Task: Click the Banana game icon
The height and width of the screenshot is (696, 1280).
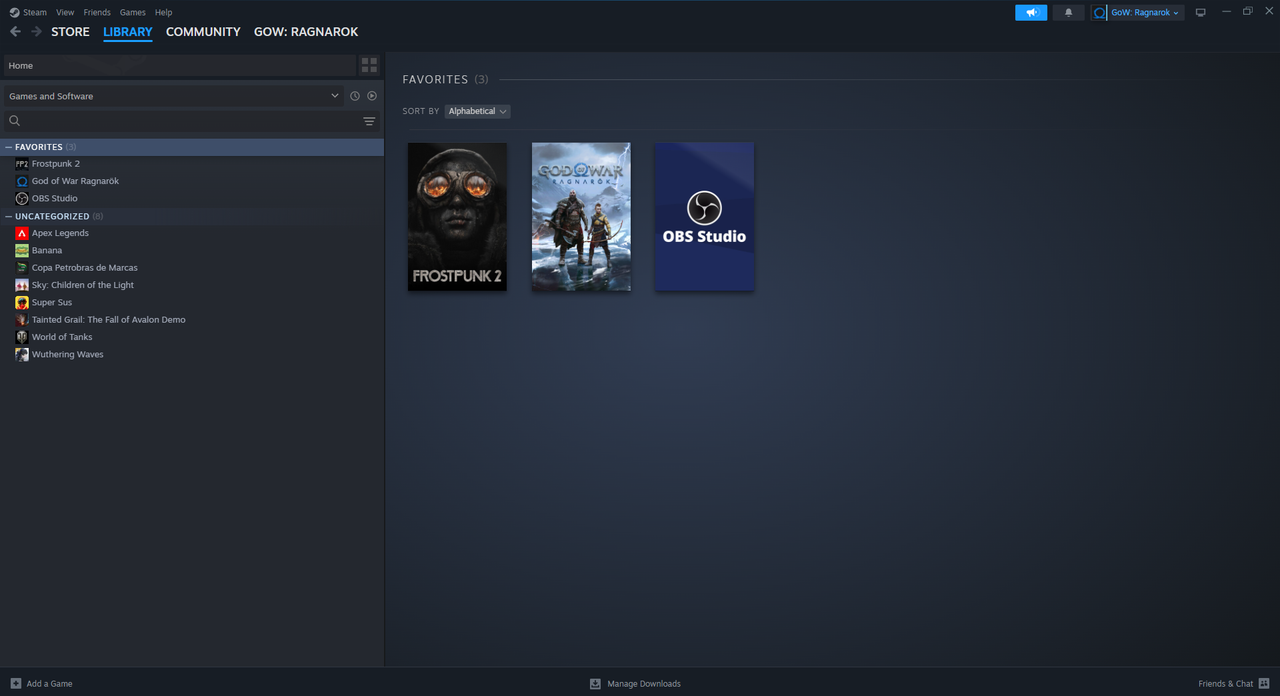Action: coord(22,250)
